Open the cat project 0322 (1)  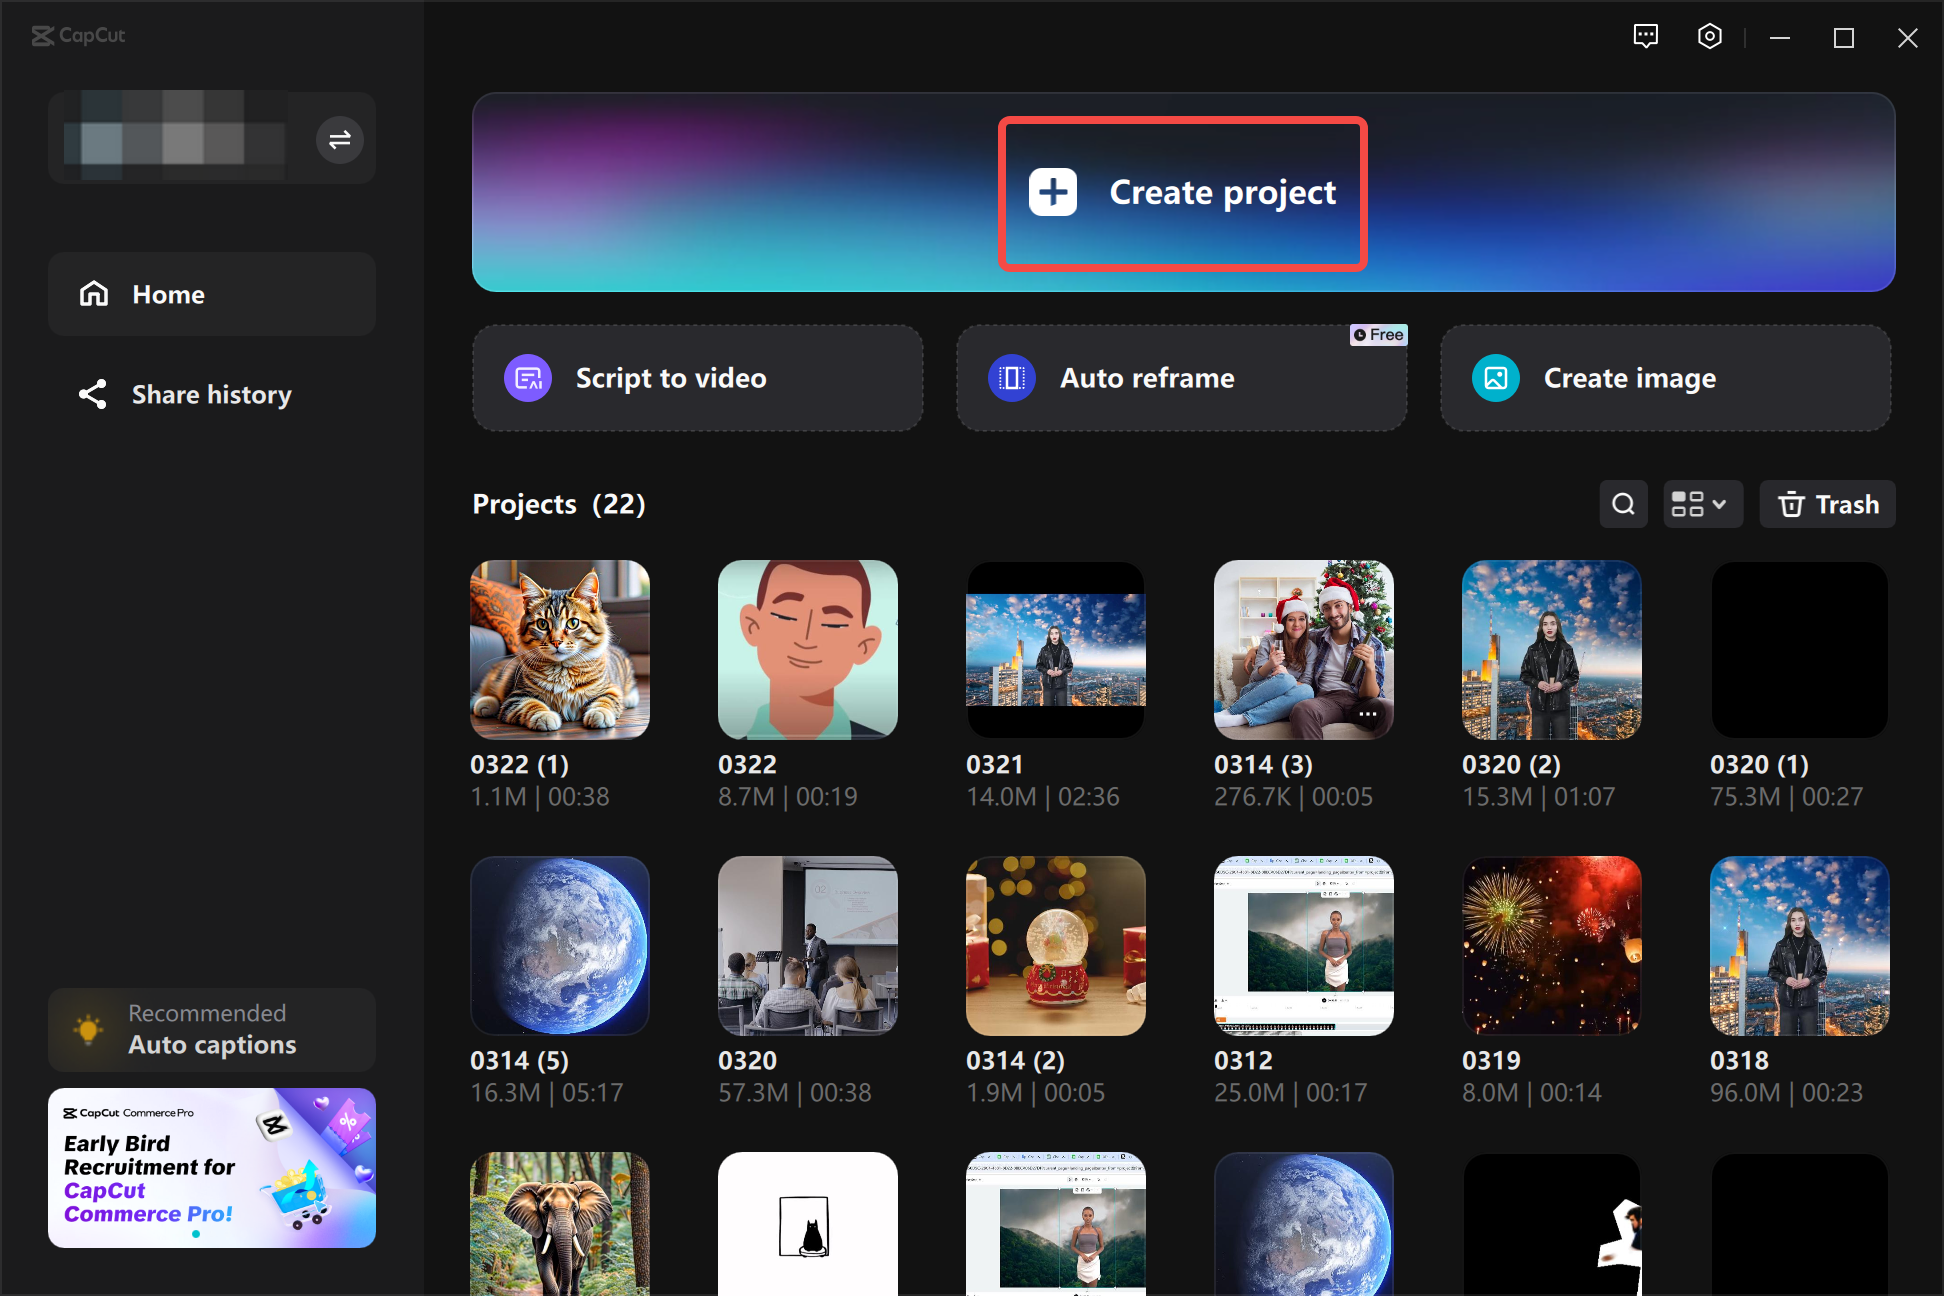(560, 649)
